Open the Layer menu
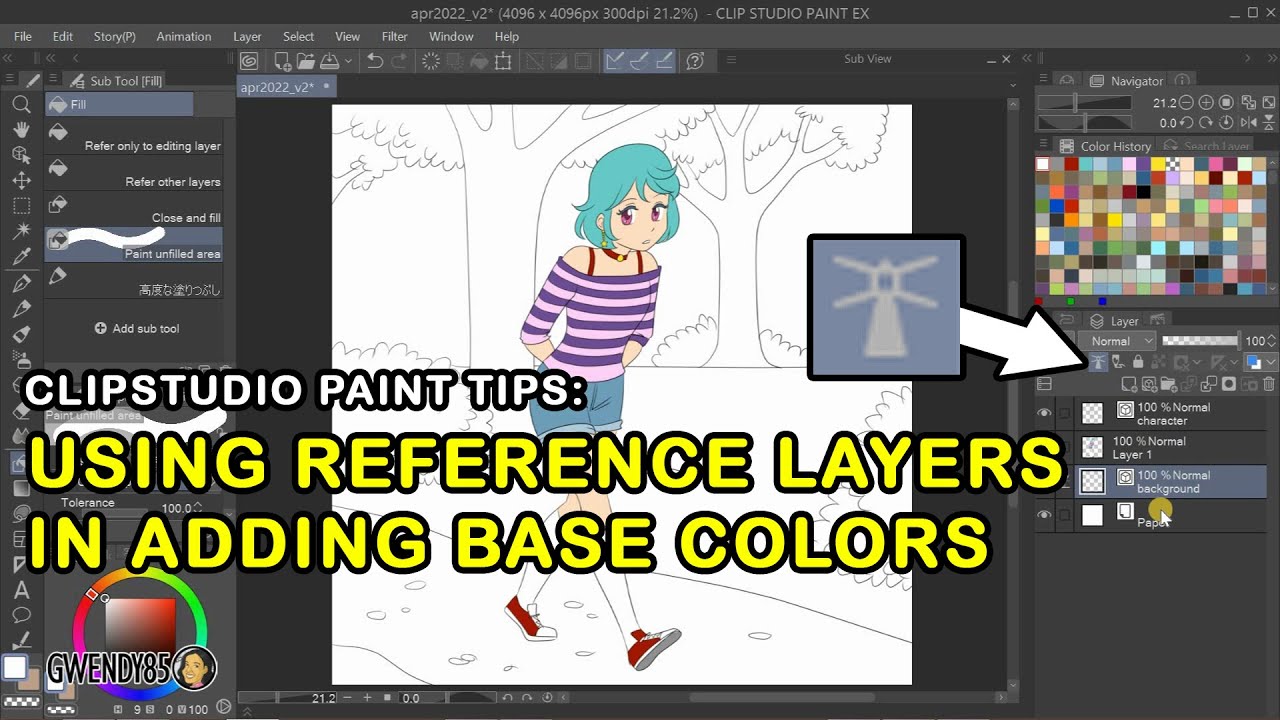 (247, 36)
